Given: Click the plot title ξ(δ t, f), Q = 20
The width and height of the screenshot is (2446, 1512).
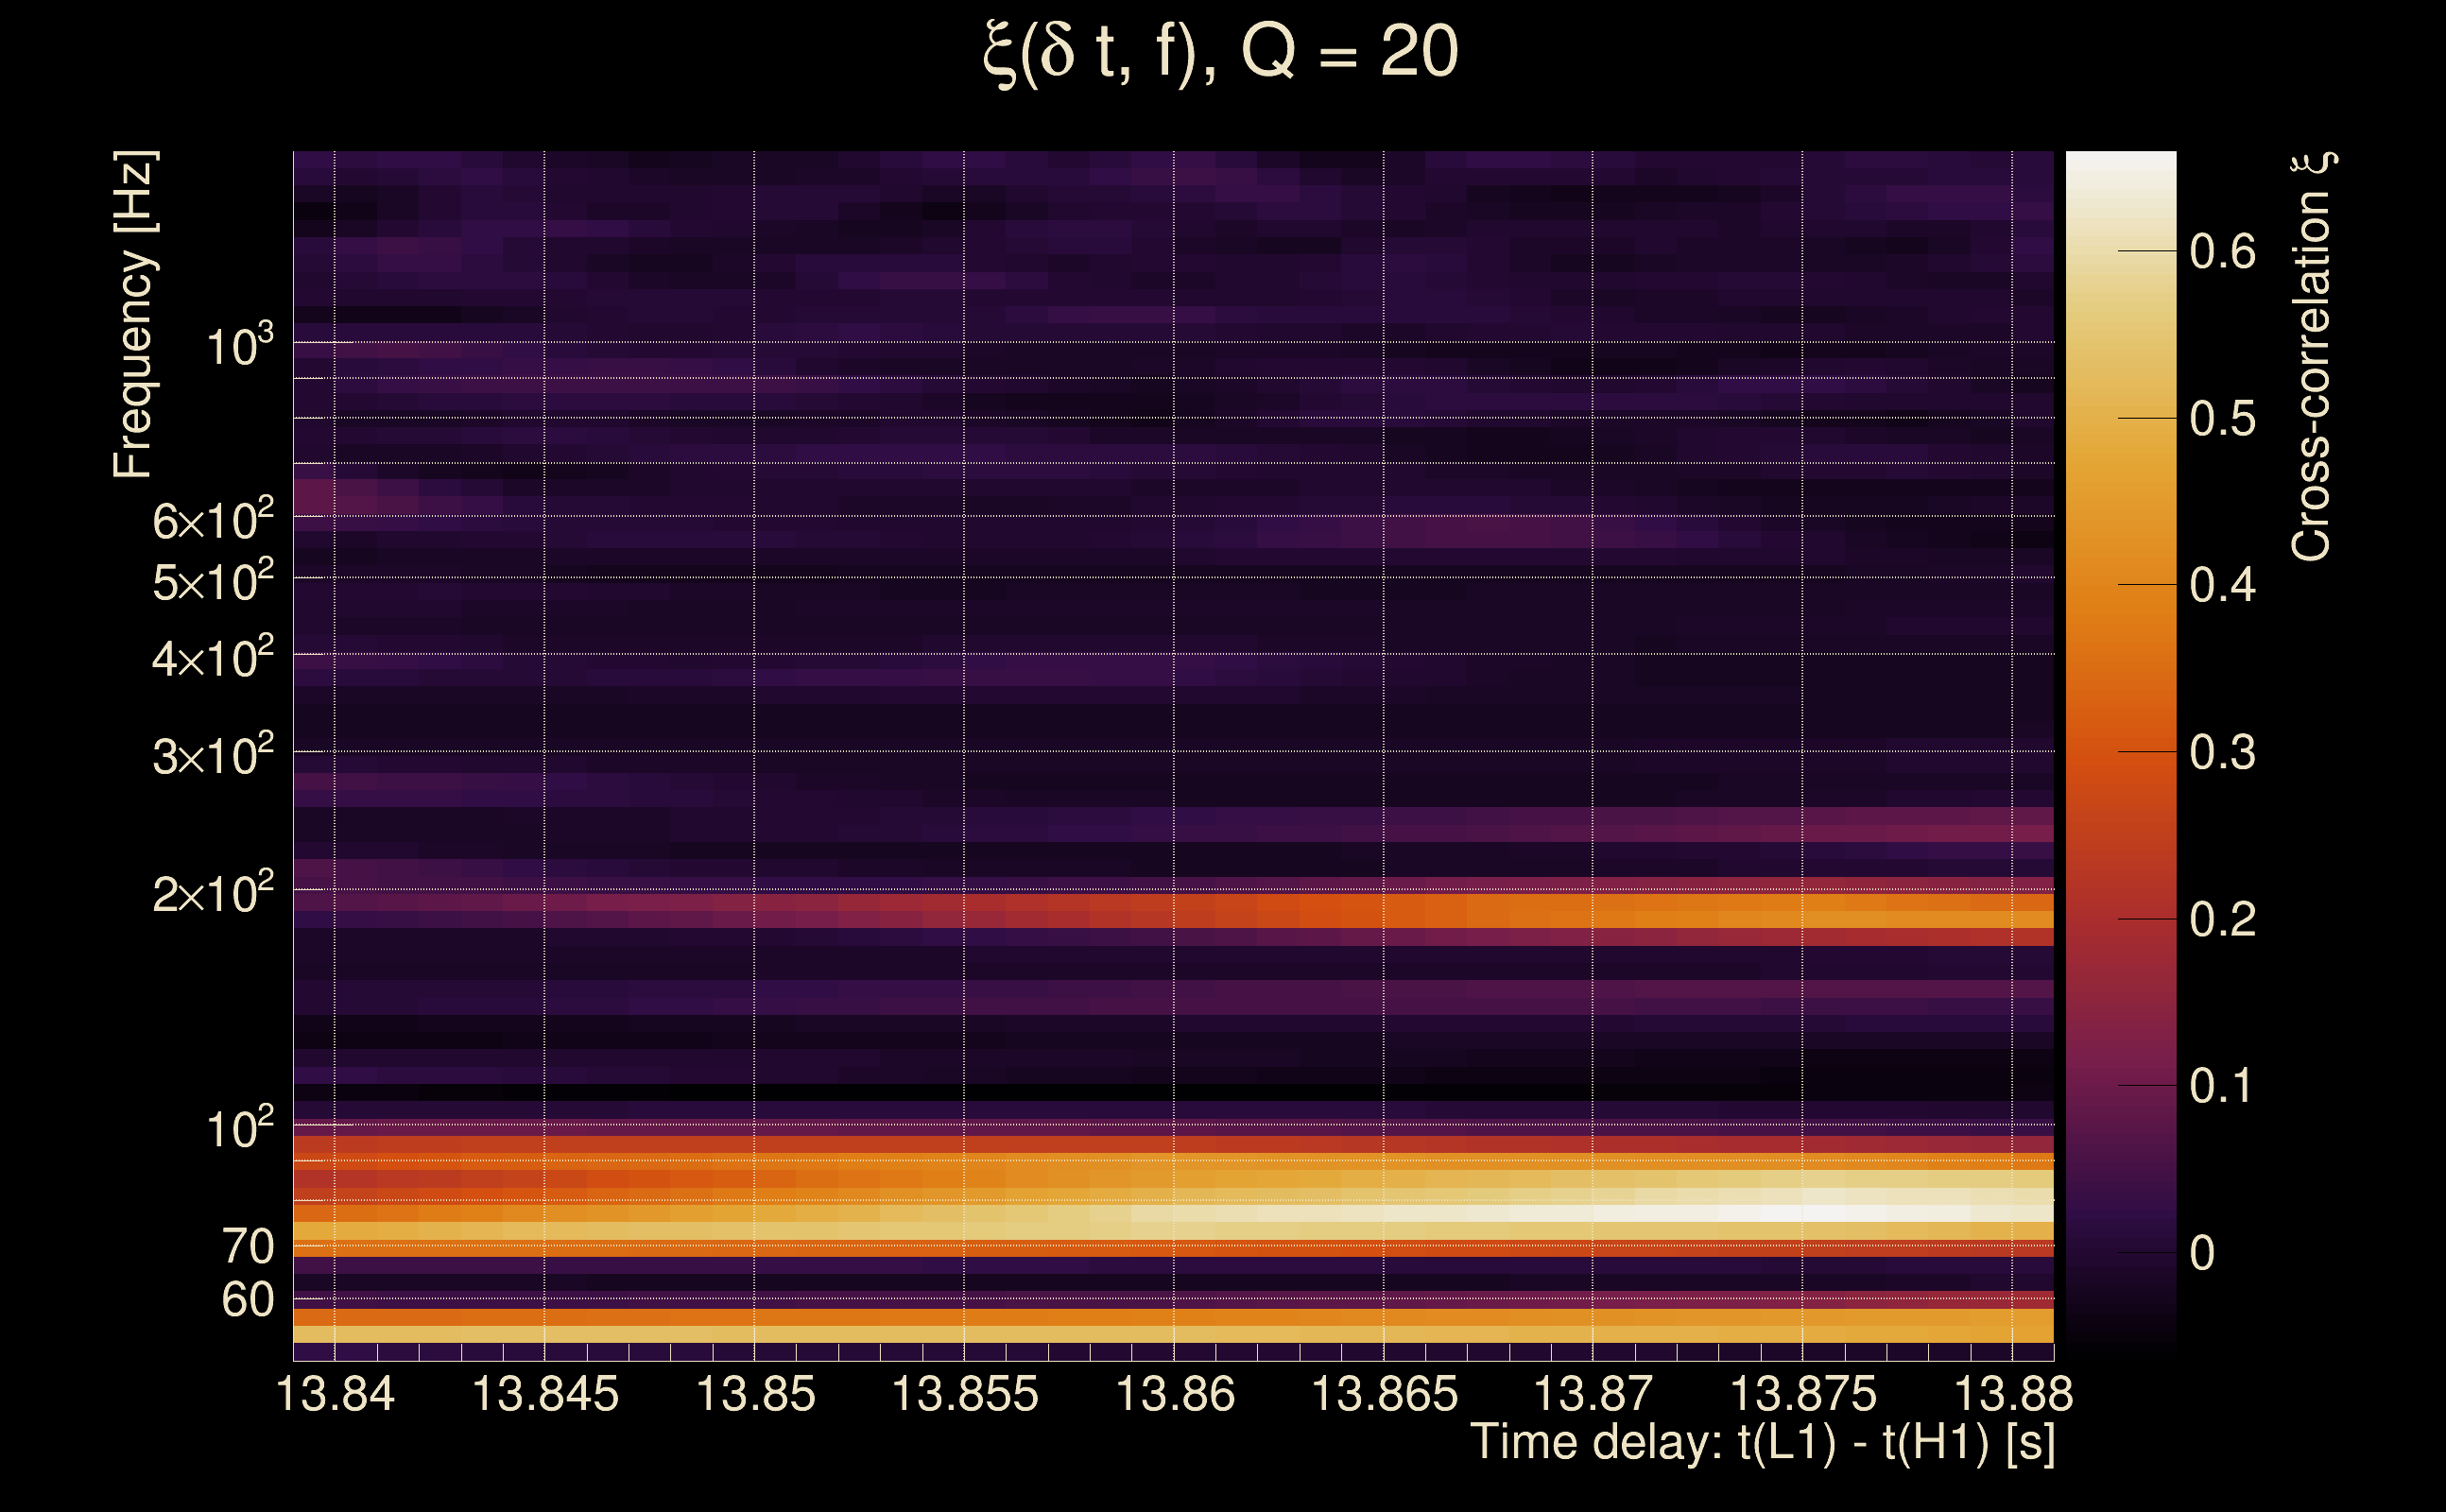Looking at the screenshot, I should [x=1220, y=52].
